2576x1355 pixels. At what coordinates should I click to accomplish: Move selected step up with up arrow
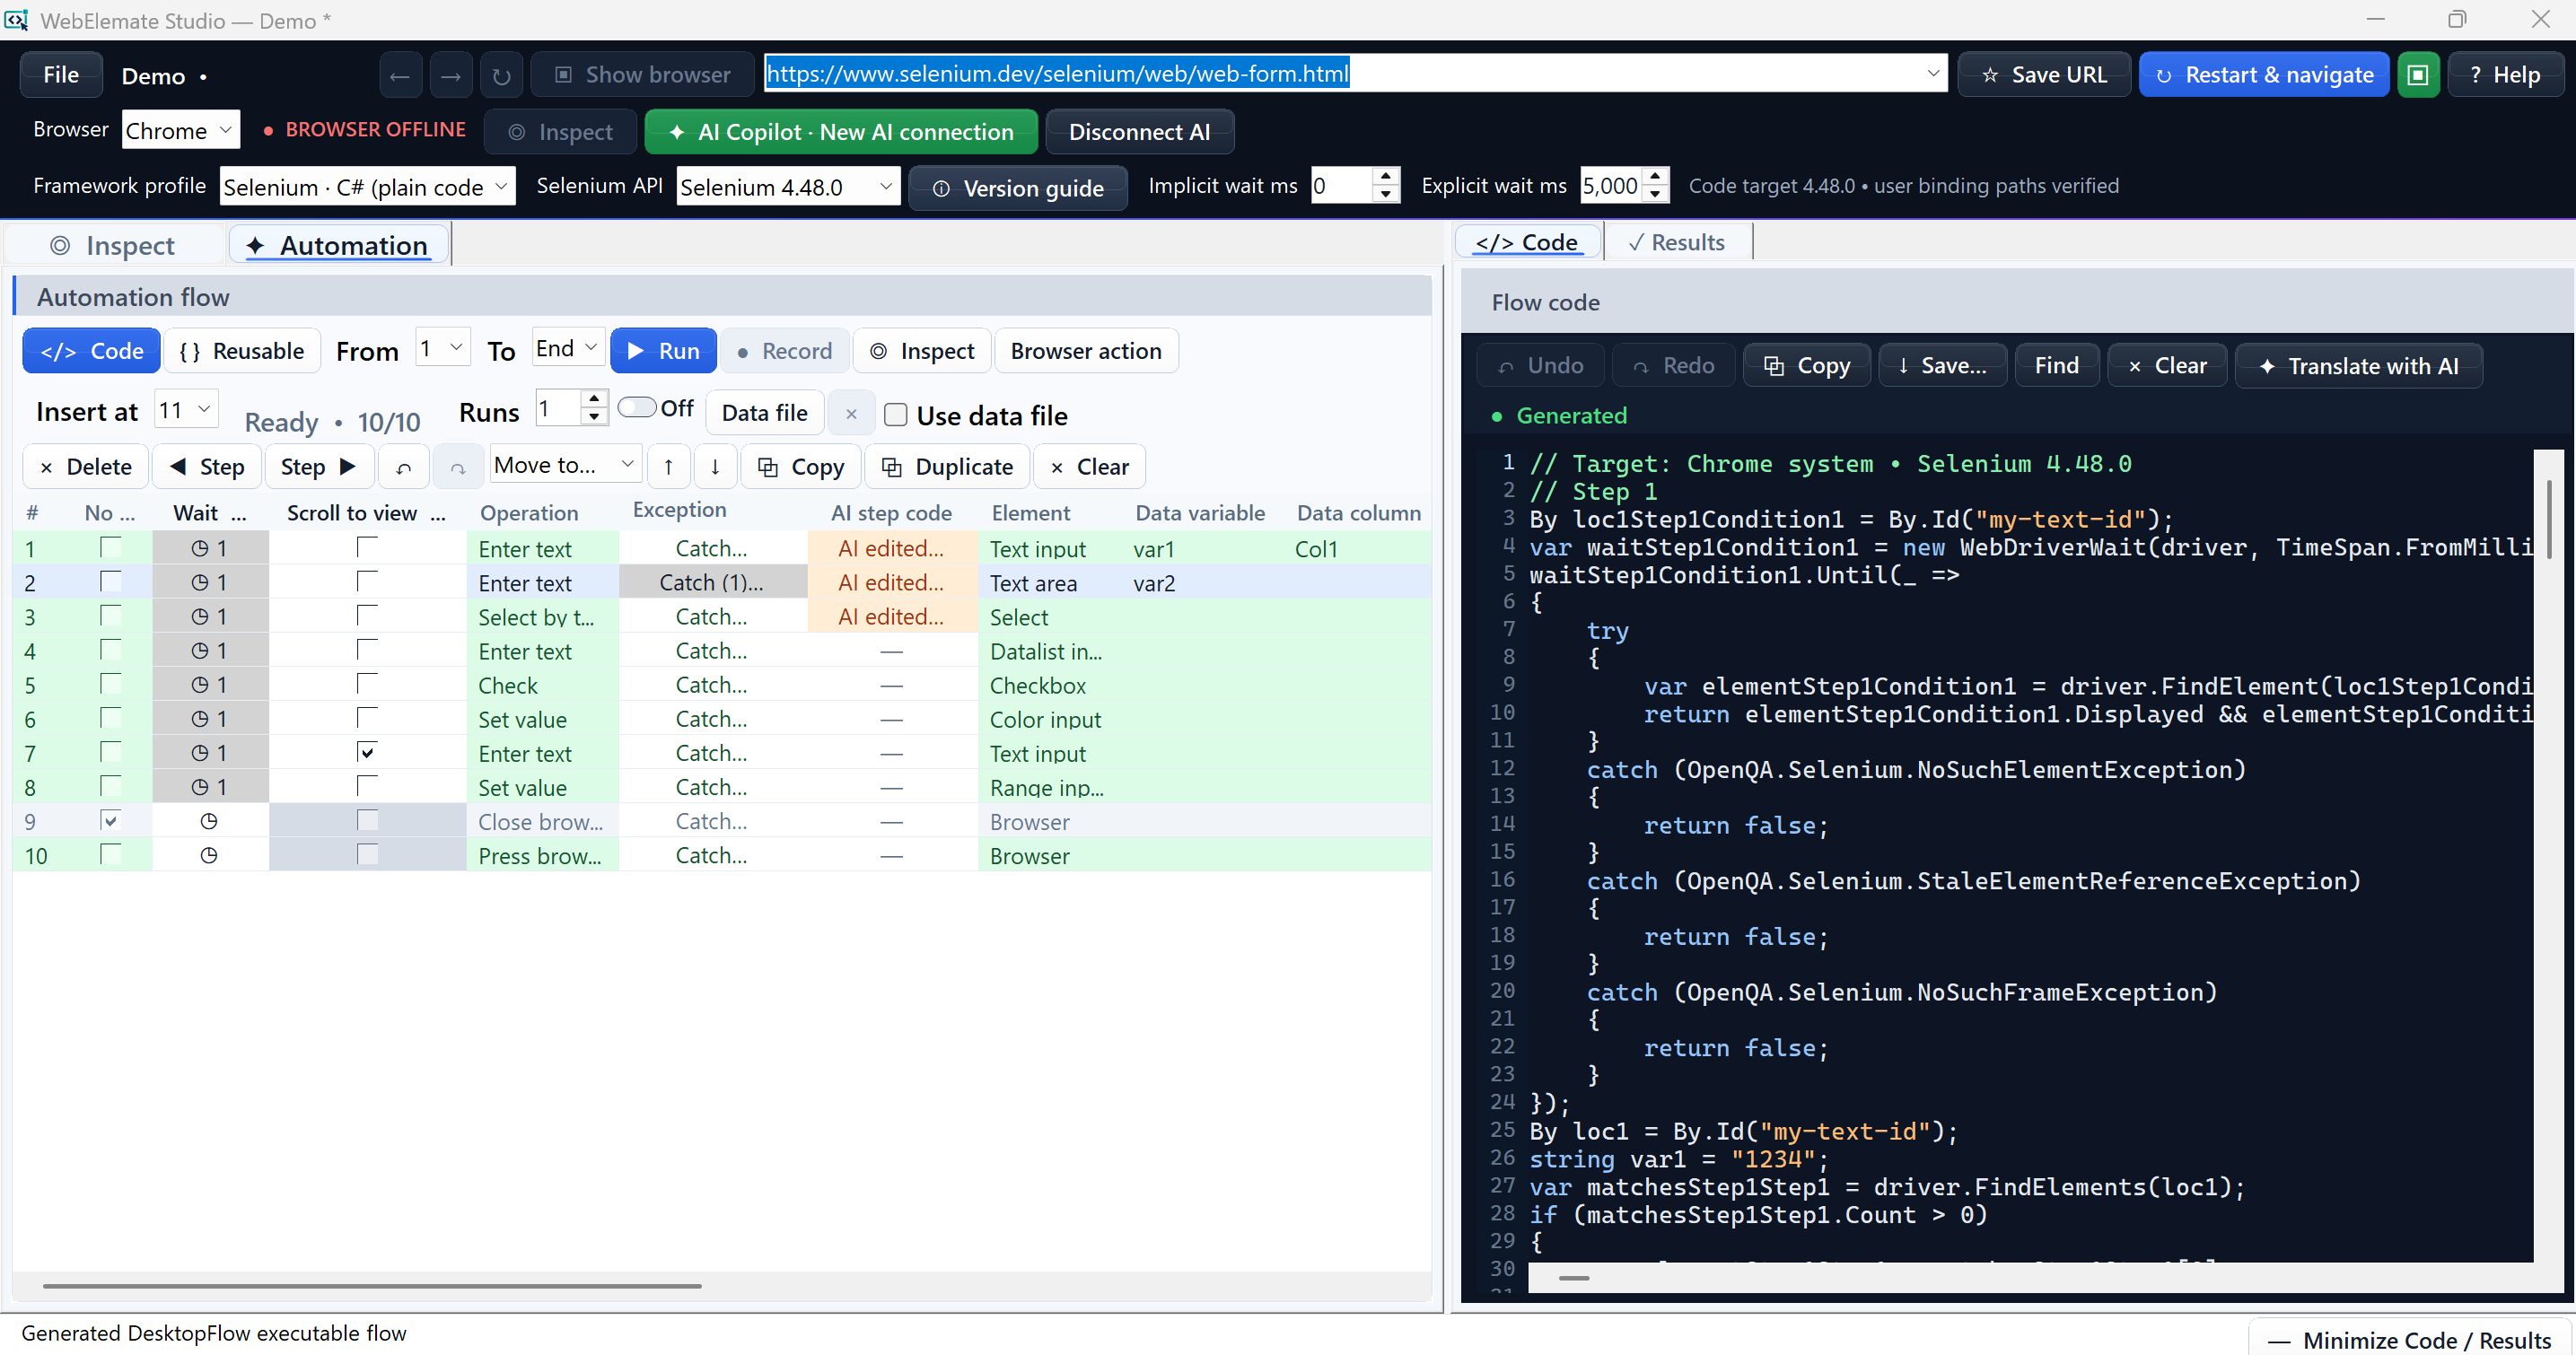tap(668, 466)
